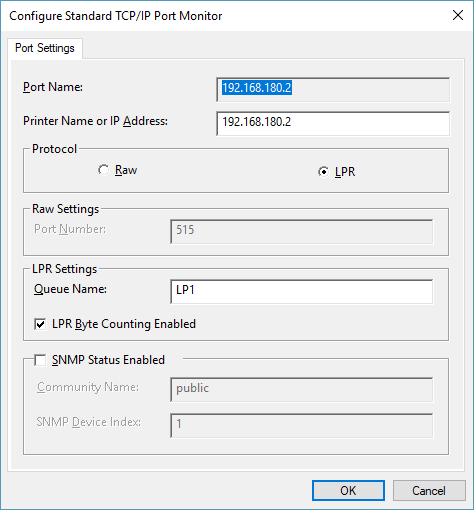Screen dimensions: 474x510
Task: Click the Raw radio button label text
Action: pyautogui.click(x=126, y=170)
